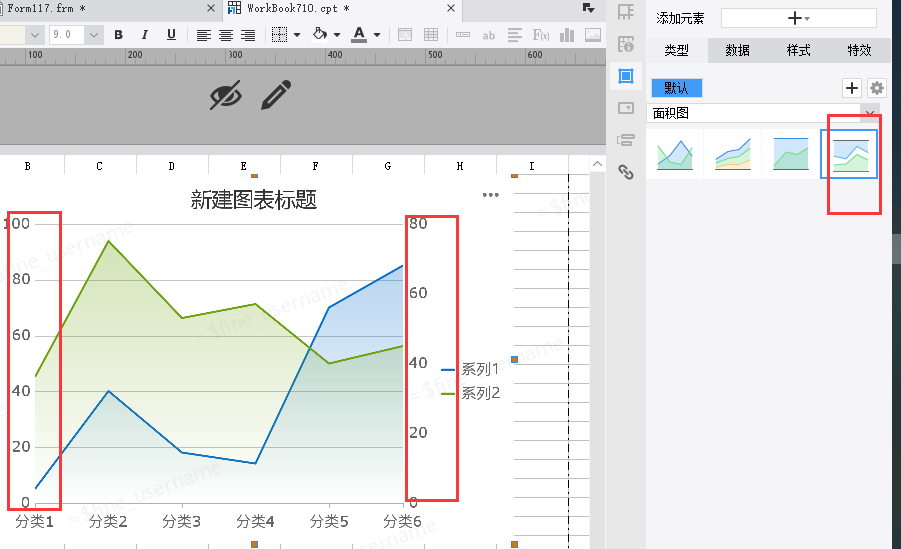Open the font color A dropdown arrow
The width and height of the screenshot is (901, 549).
[x=377, y=35]
